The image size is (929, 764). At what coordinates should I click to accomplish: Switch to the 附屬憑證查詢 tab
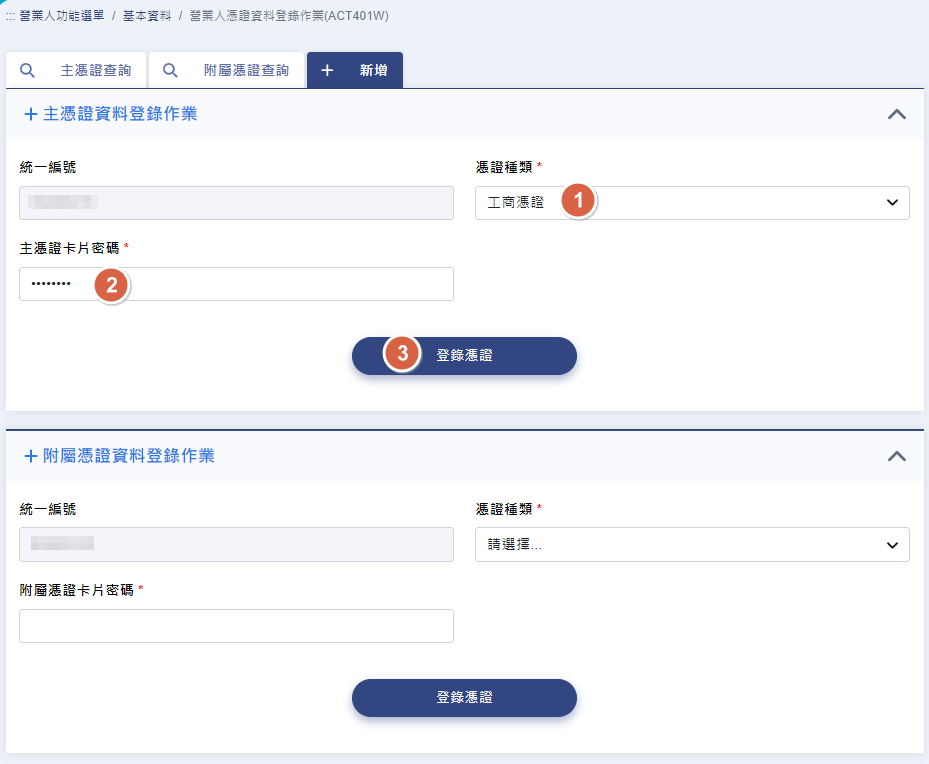[226, 70]
